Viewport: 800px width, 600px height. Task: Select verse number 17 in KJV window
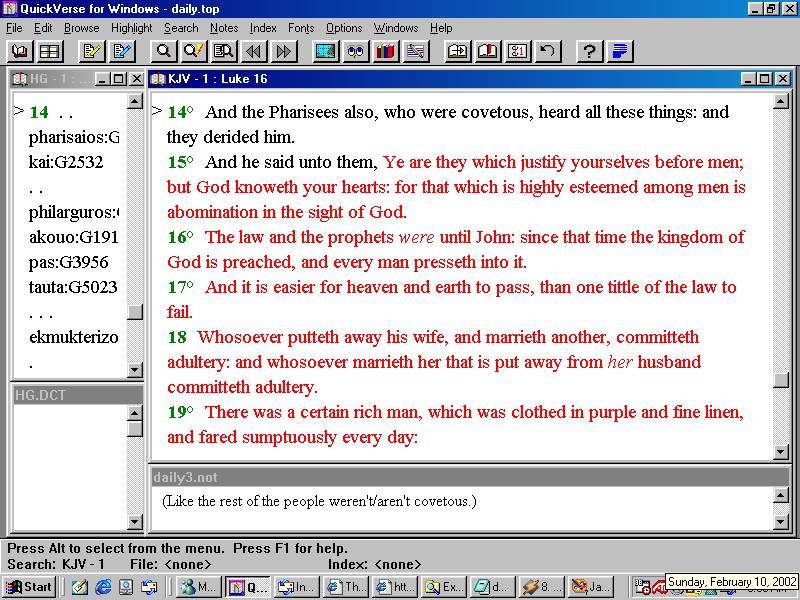[x=177, y=287]
